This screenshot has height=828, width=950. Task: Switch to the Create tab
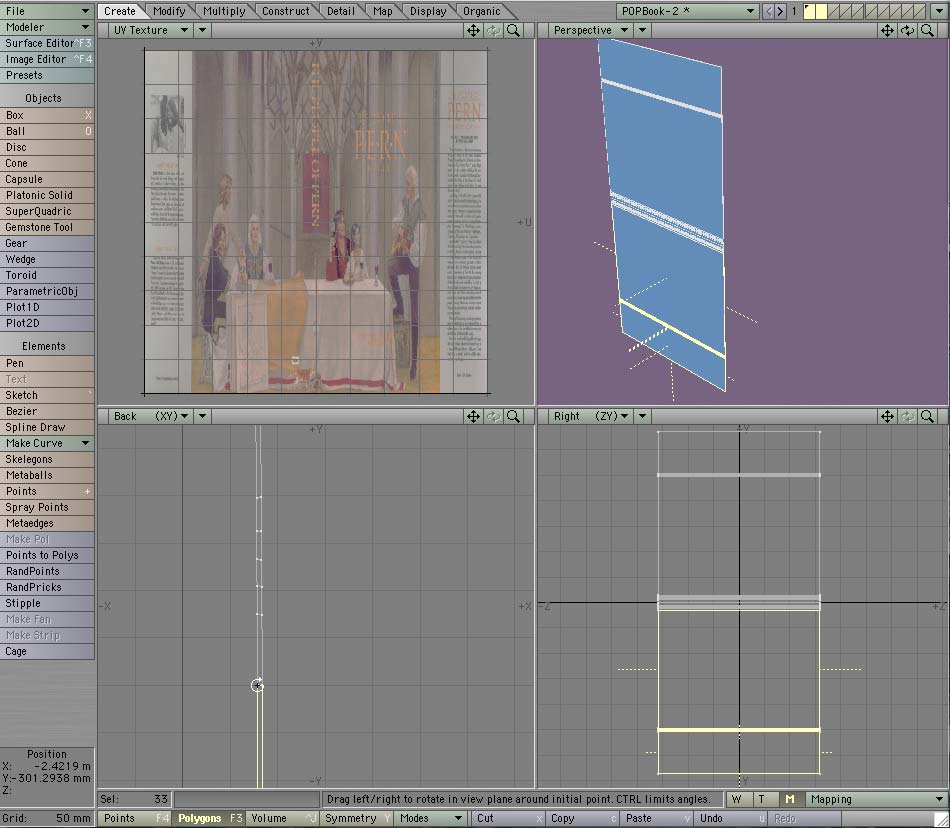pos(120,11)
